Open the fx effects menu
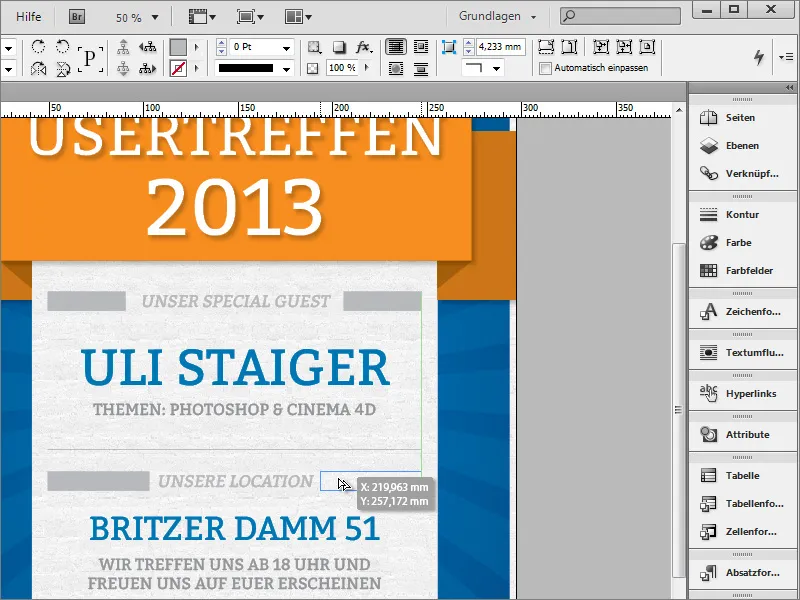Image resolution: width=800 pixels, height=600 pixels. tap(364, 47)
